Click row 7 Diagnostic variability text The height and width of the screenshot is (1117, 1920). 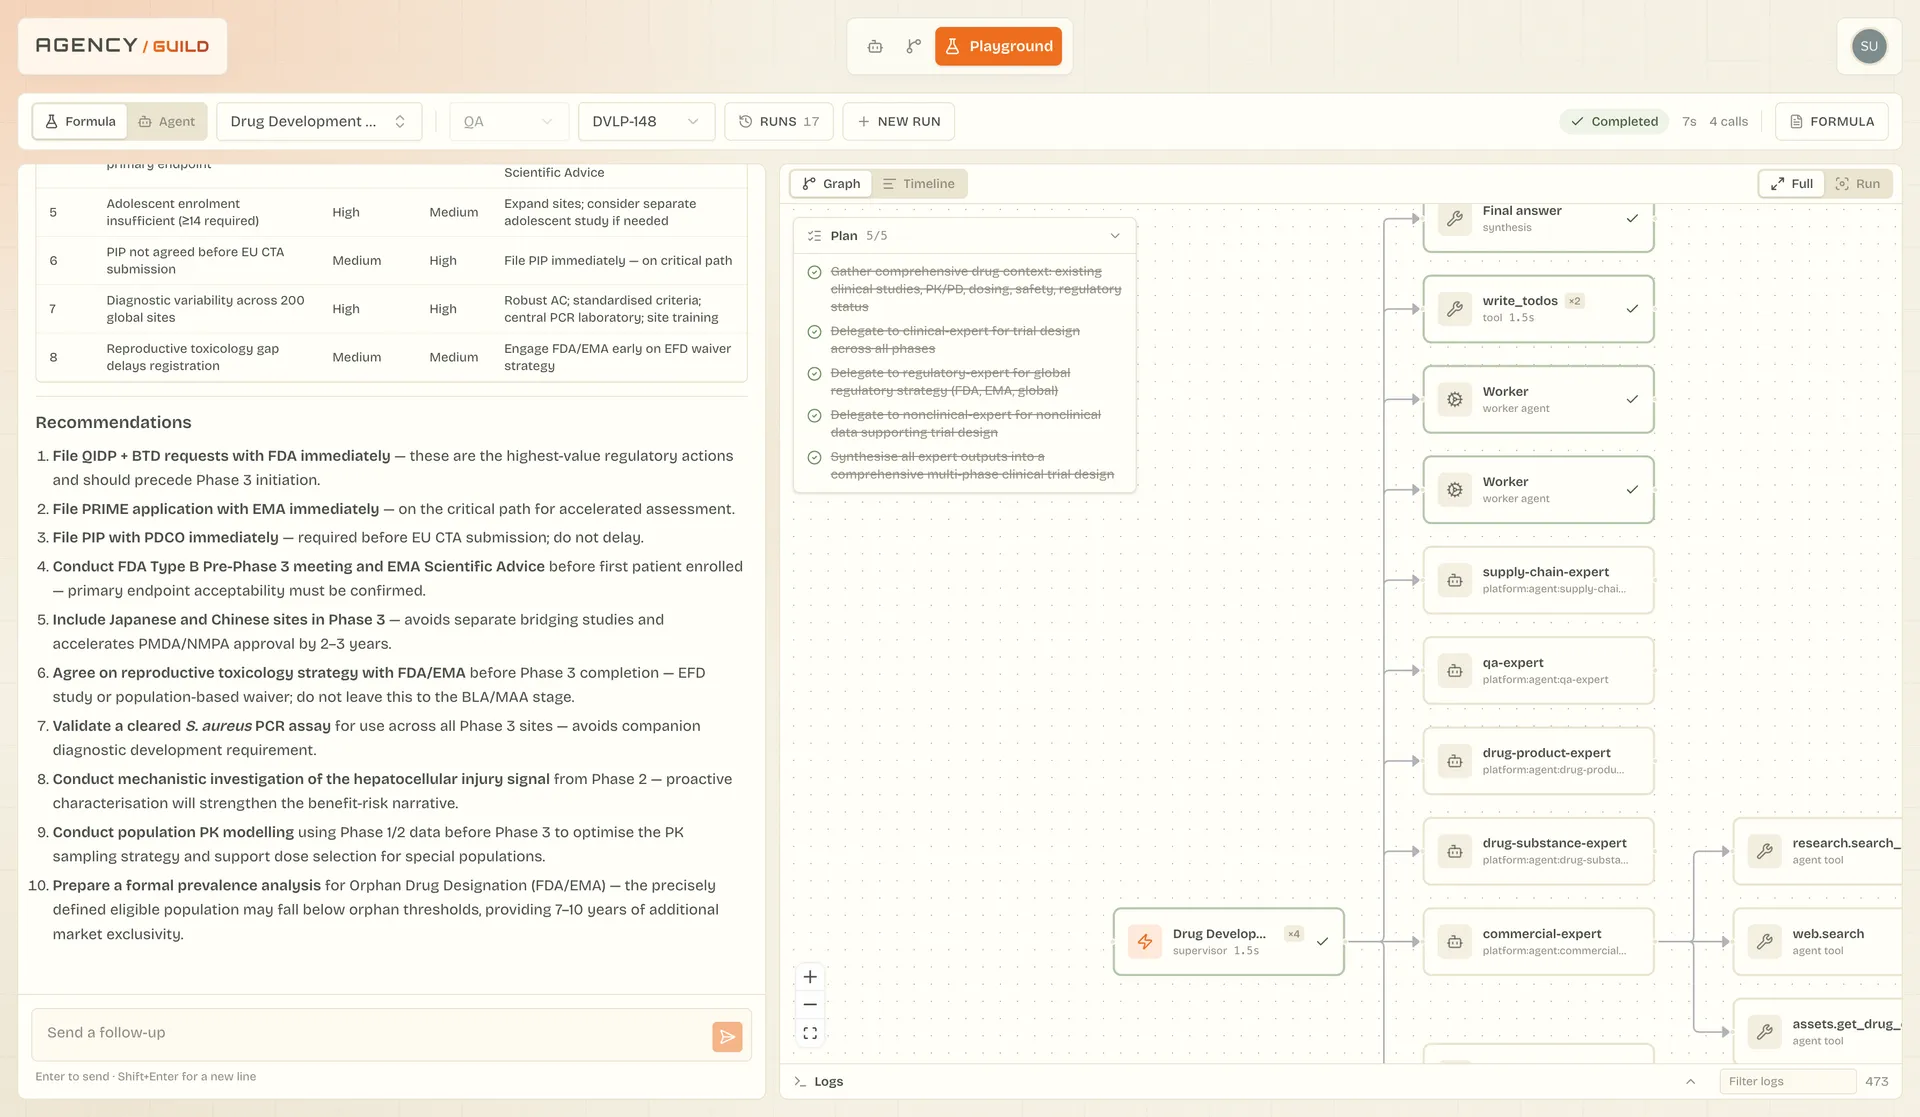point(205,309)
